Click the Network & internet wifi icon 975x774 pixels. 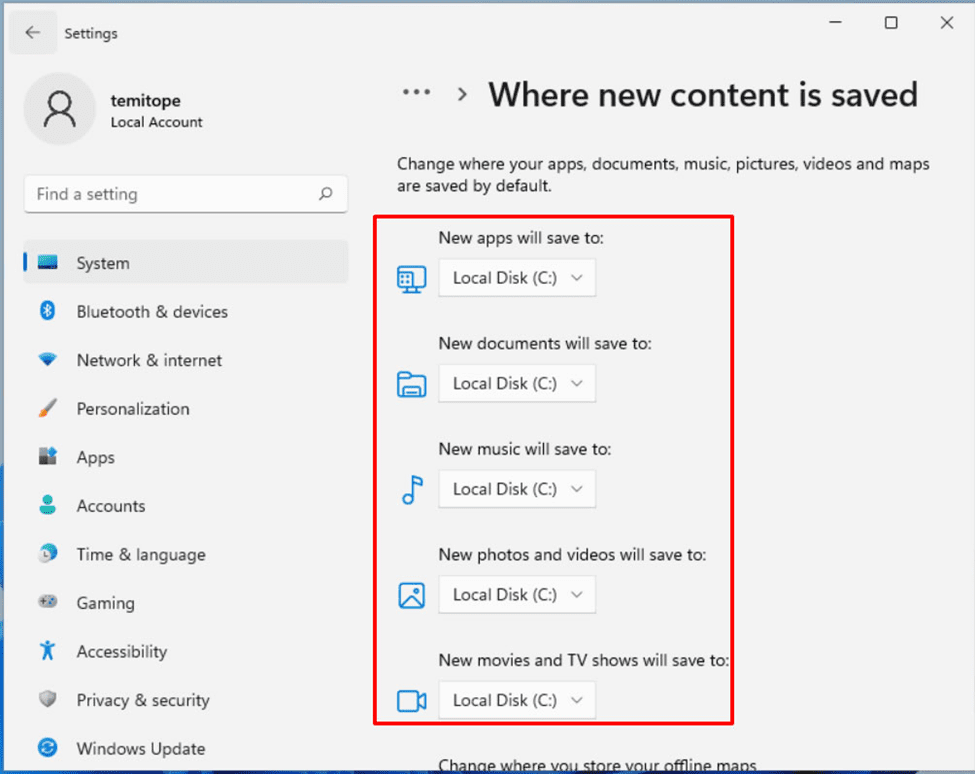point(47,360)
